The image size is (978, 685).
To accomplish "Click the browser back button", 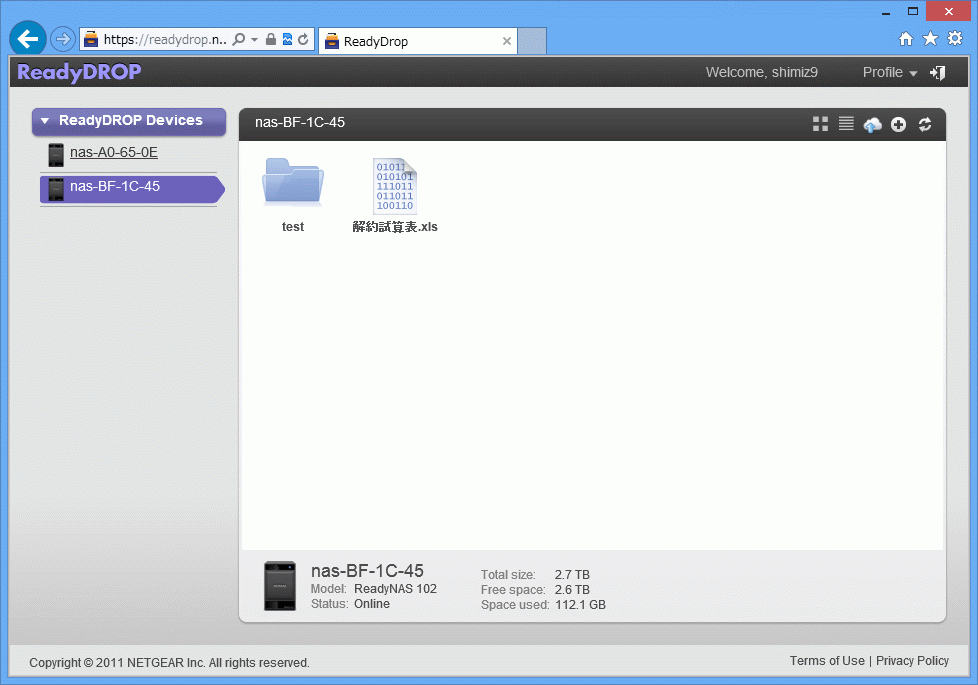I will (28, 39).
